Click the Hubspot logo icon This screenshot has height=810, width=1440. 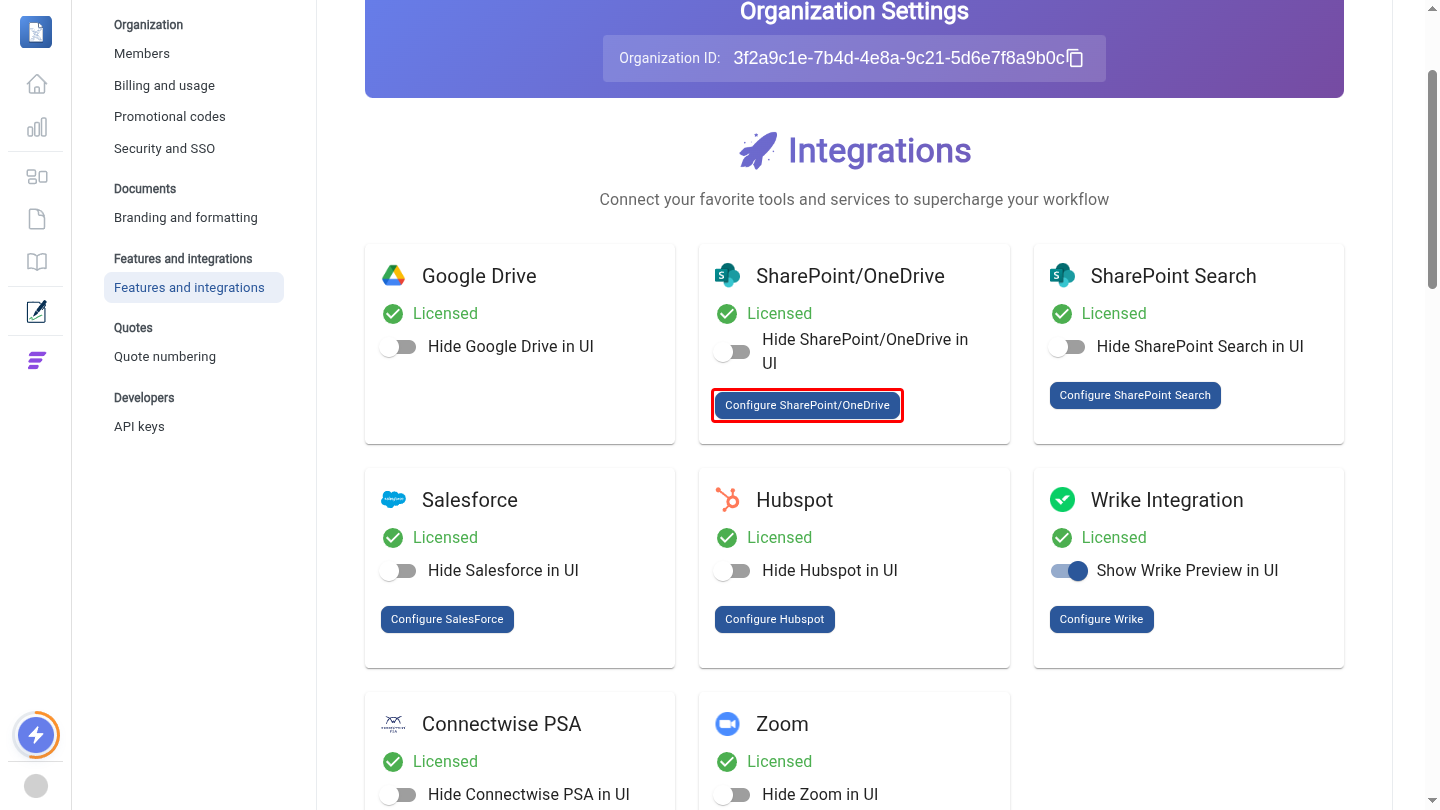(727, 500)
